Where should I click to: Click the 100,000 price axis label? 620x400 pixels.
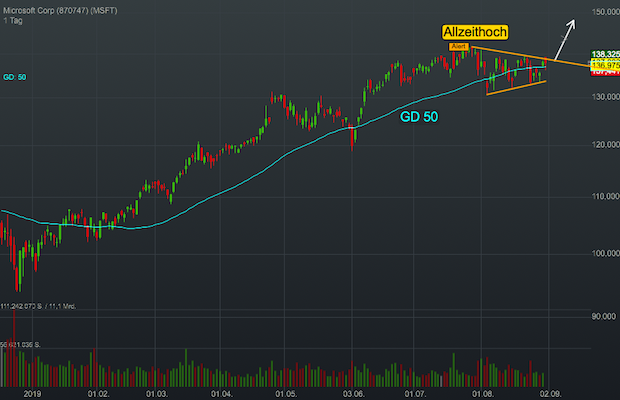pyautogui.click(x=605, y=253)
